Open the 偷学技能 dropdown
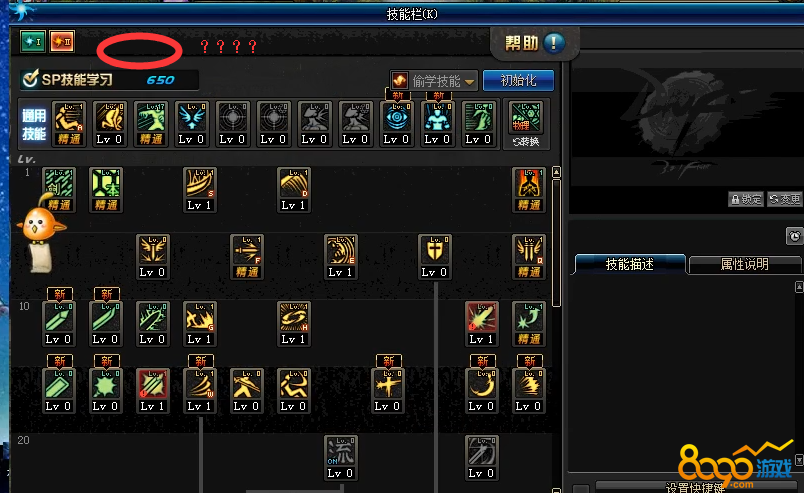 (x=434, y=81)
